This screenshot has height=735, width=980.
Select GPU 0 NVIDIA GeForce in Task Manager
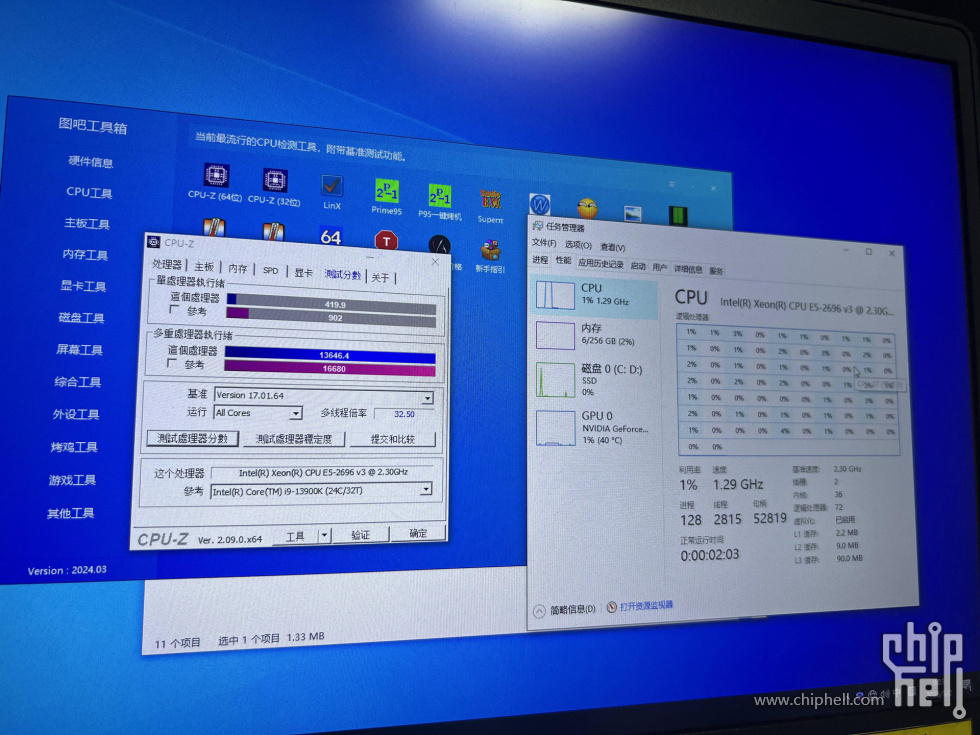click(598, 428)
